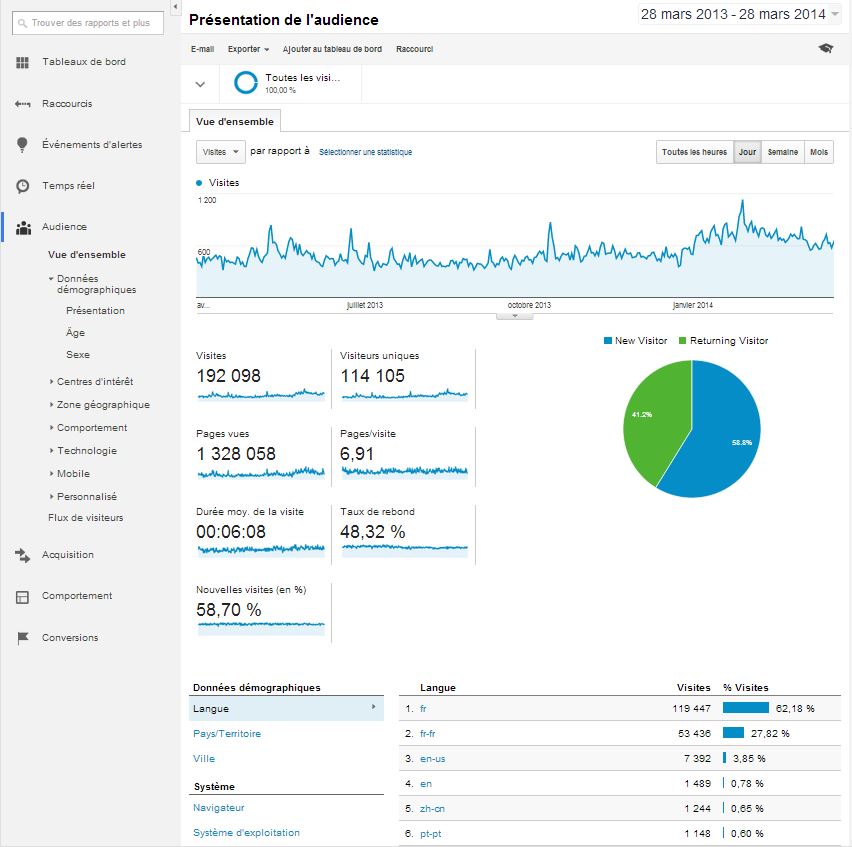The image size is (852, 847).
Task: Select the Vue d'ensemble tab
Action: [234, 120]
